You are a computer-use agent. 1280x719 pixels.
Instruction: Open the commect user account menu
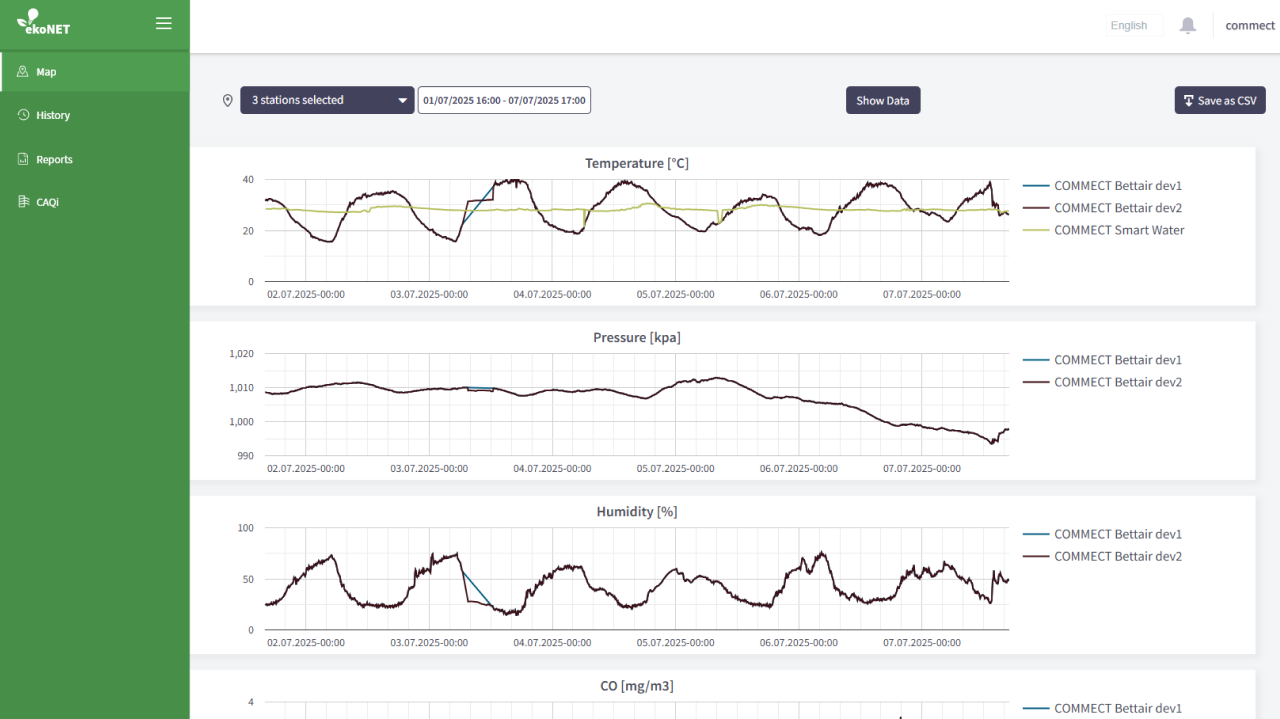(x=1250, y=26)
